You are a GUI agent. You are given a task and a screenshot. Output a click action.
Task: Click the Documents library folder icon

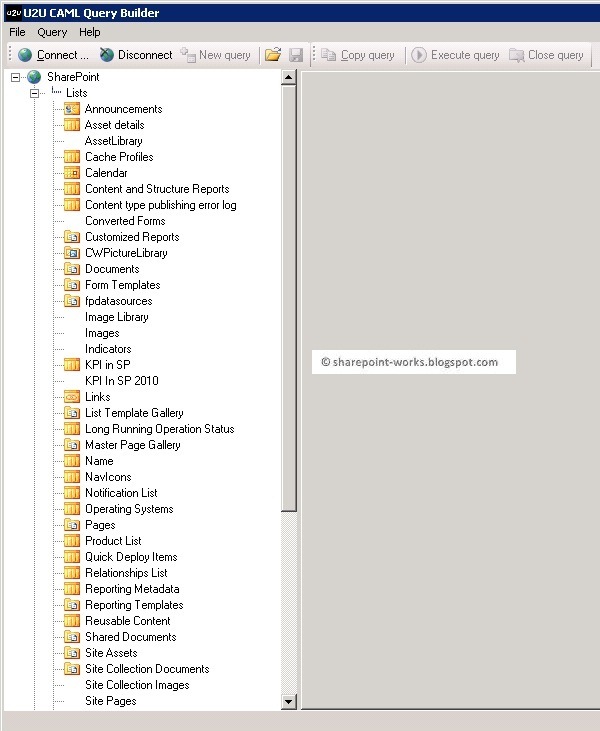pyautogui.click(x=72, y=269)
